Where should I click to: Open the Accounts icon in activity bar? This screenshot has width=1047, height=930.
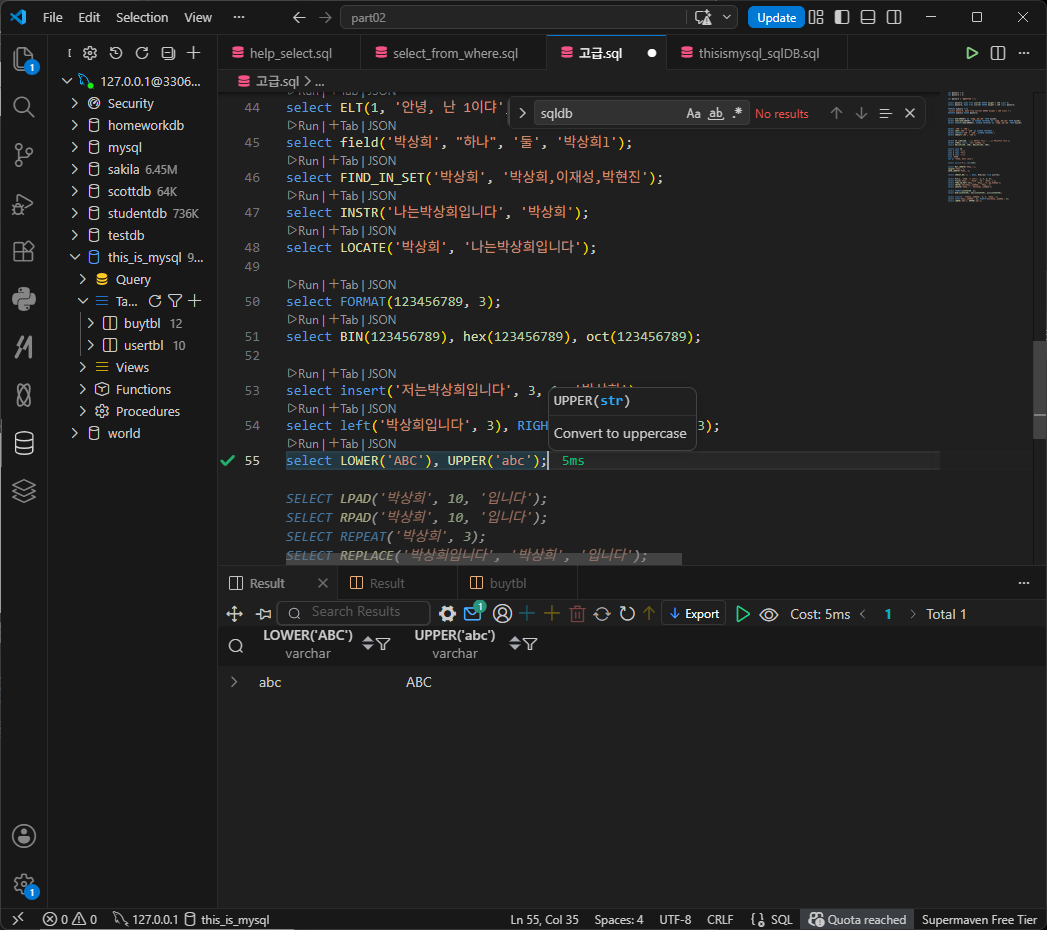point(24,836)
